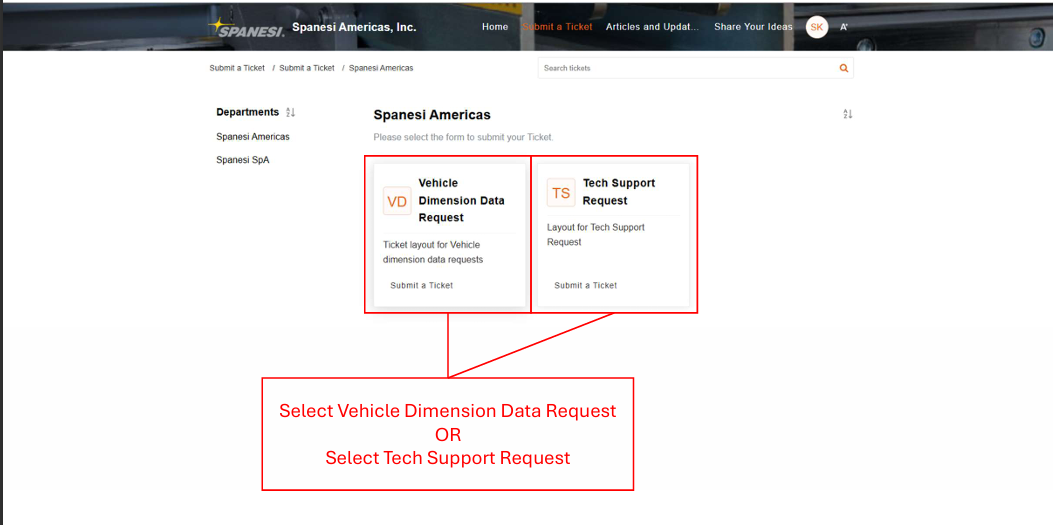
Task: Focus the Search tickets input field
Action: pos(686,68)
